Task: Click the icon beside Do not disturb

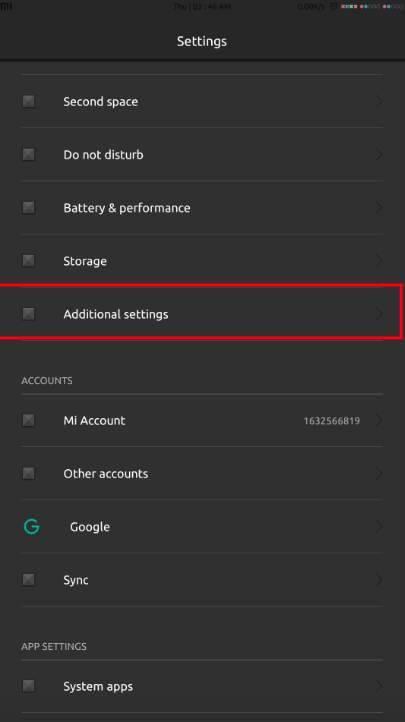Action: coord(29,154)
